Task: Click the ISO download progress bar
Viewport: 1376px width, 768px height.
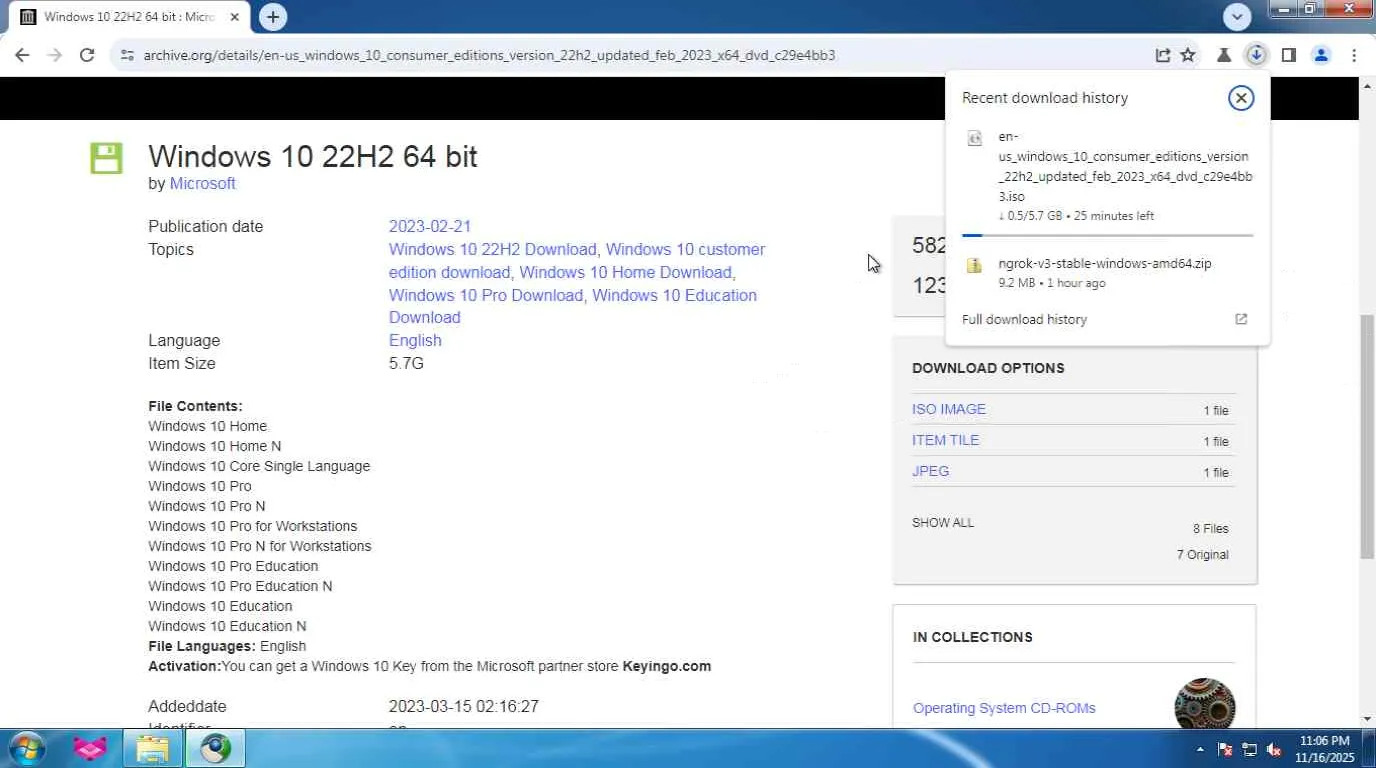Action: [1107, 235]
